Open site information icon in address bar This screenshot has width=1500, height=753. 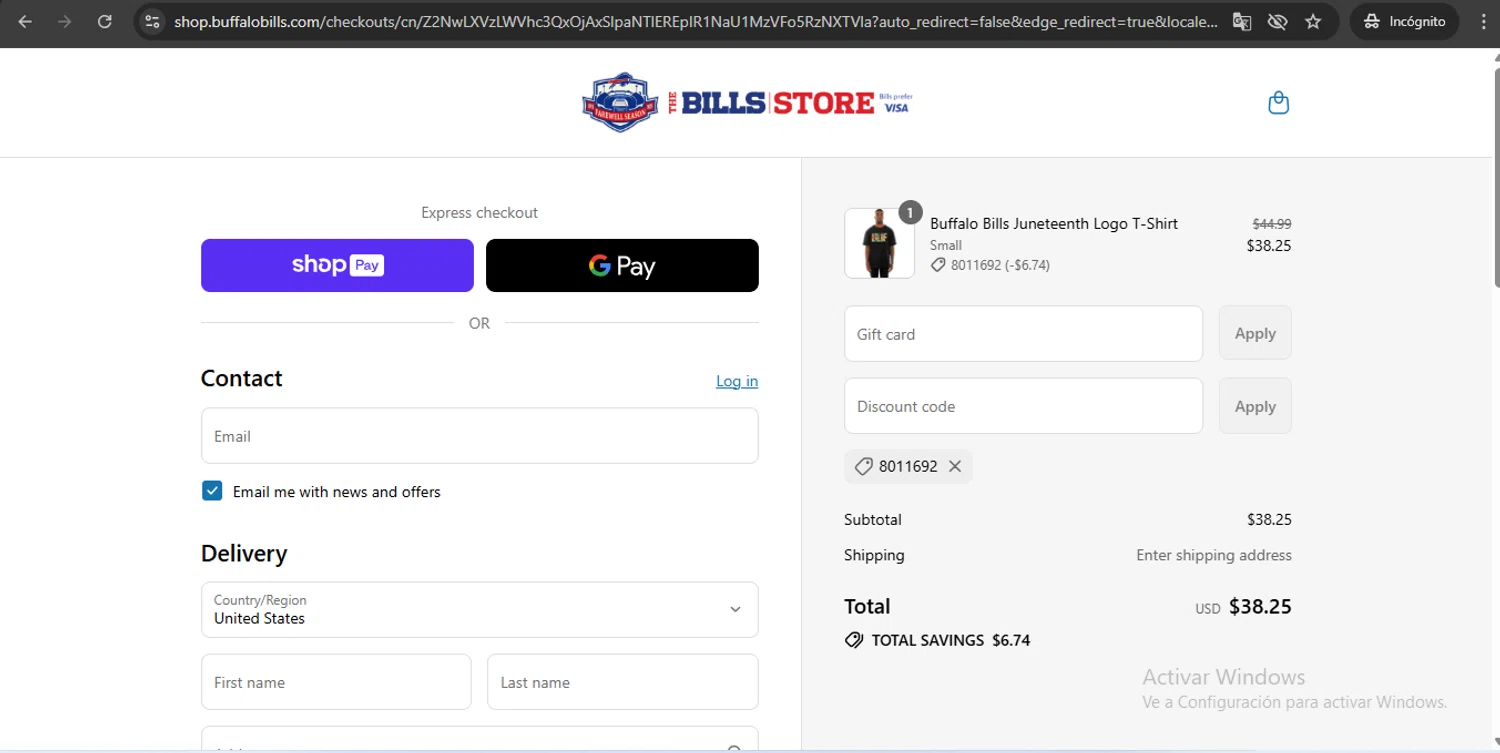click(x=151, y=21)
